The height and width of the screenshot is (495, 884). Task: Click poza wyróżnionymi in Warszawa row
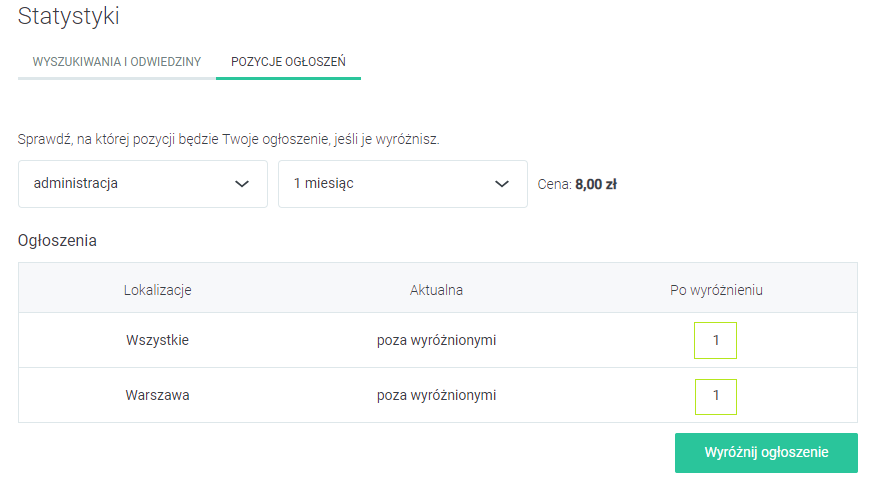436,395
